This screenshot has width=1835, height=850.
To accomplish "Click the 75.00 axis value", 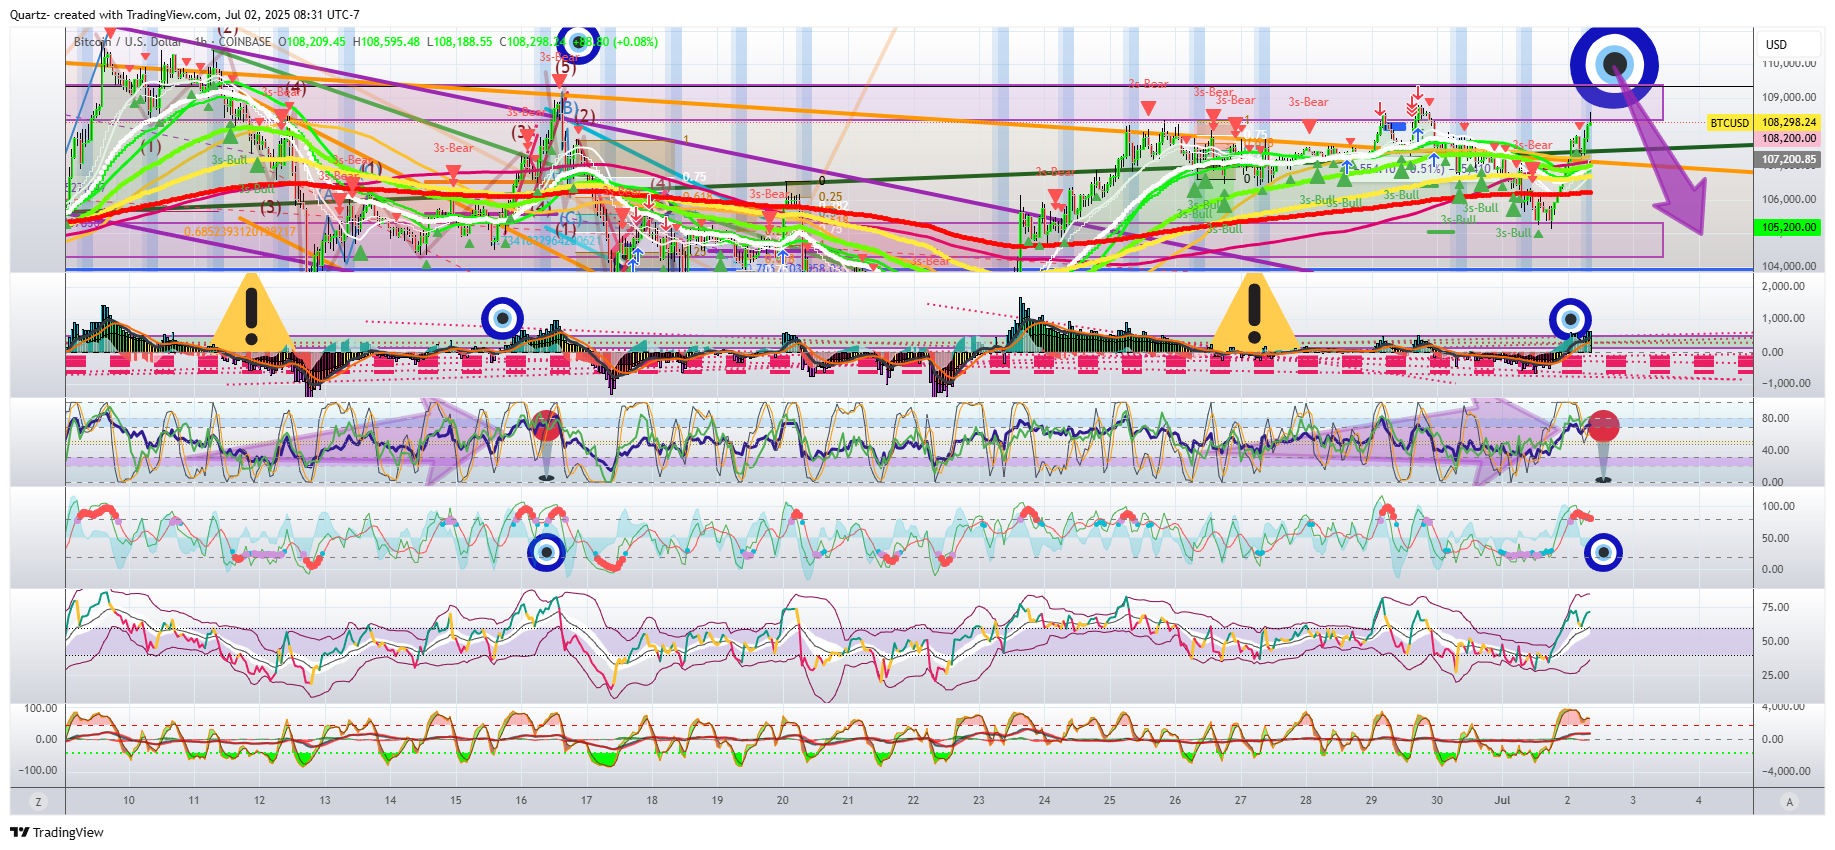I will [1775, 607].
